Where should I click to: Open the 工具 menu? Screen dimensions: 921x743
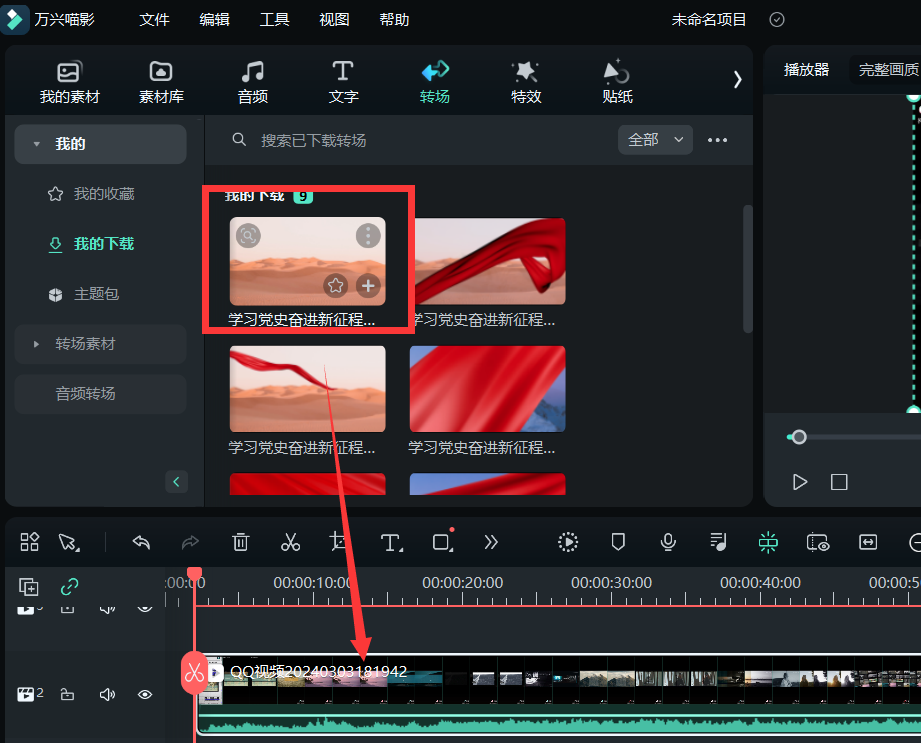pyautogui.click(x=274, y=19)
